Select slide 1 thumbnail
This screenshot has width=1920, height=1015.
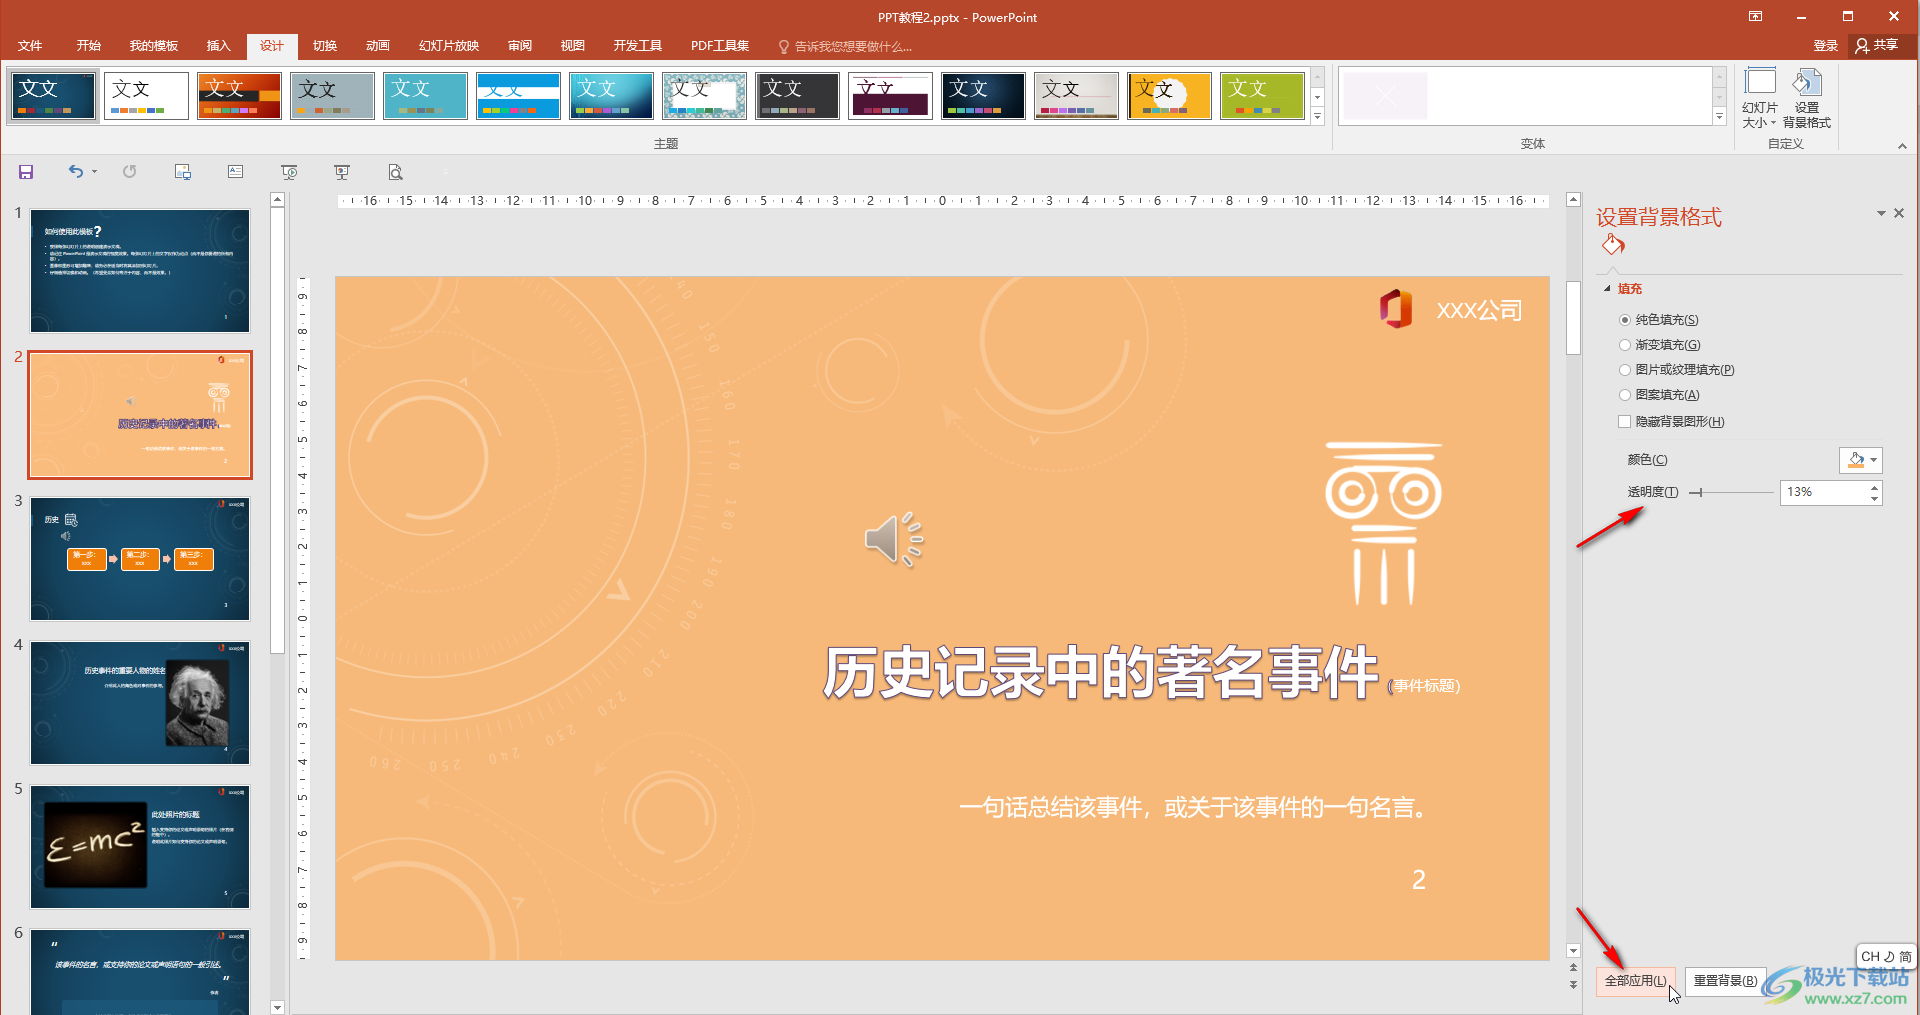(140, 271)
